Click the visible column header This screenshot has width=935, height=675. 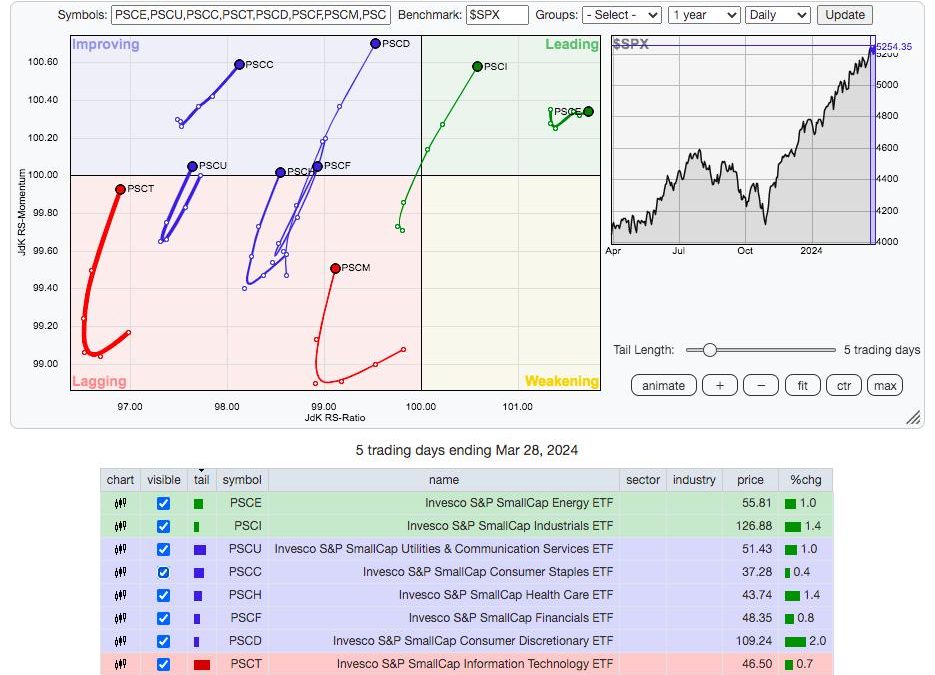(x=163, y=480)
